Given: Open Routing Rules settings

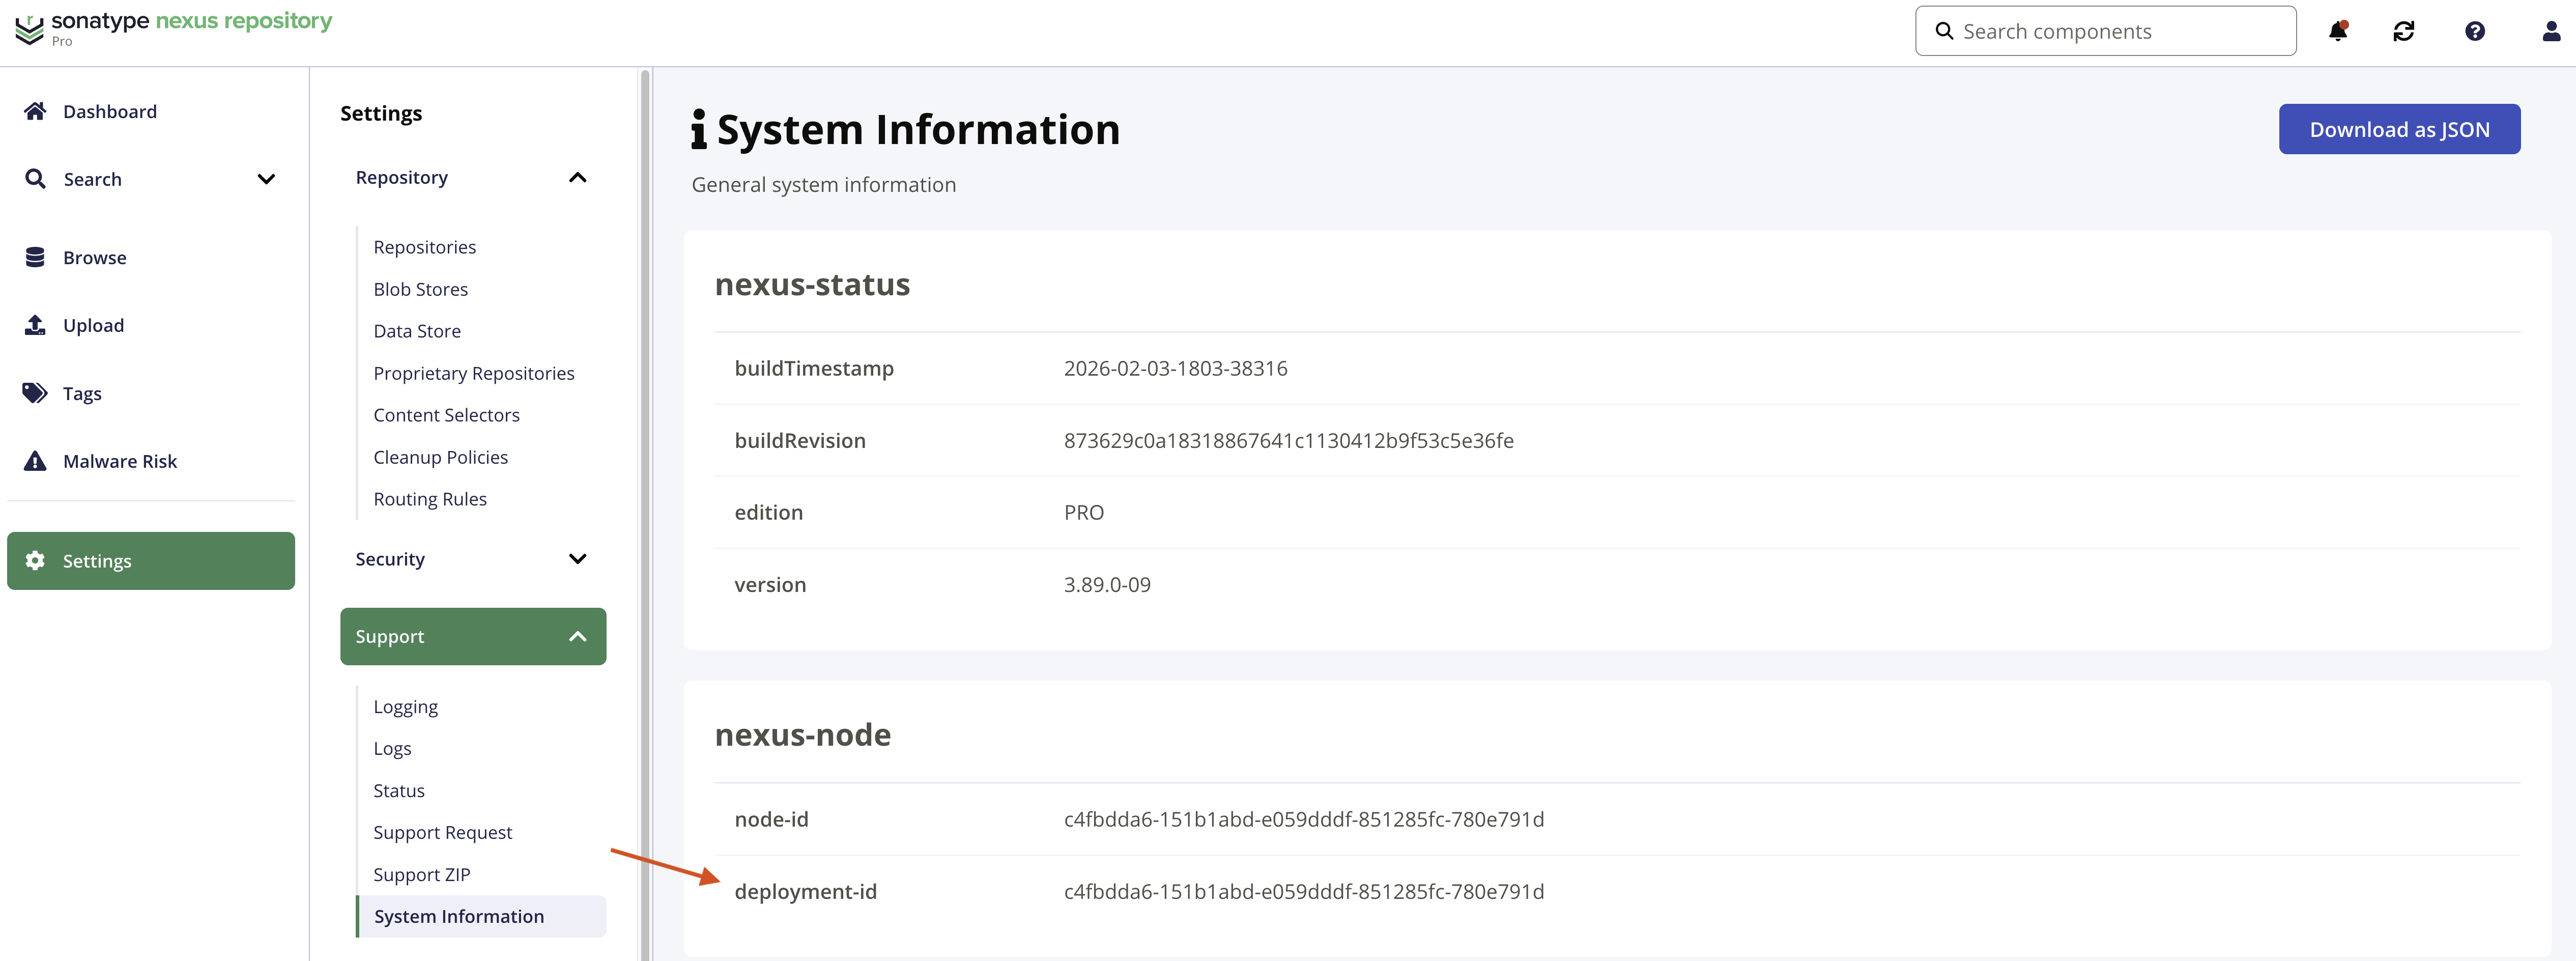Looking at the screenshot, I should 430,499.
